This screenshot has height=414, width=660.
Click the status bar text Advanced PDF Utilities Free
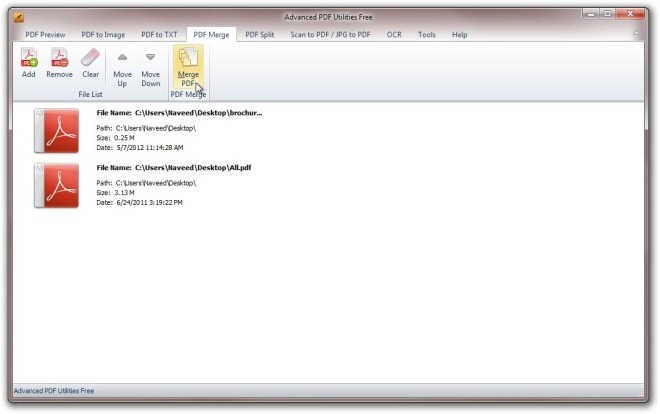coord(54,391)
